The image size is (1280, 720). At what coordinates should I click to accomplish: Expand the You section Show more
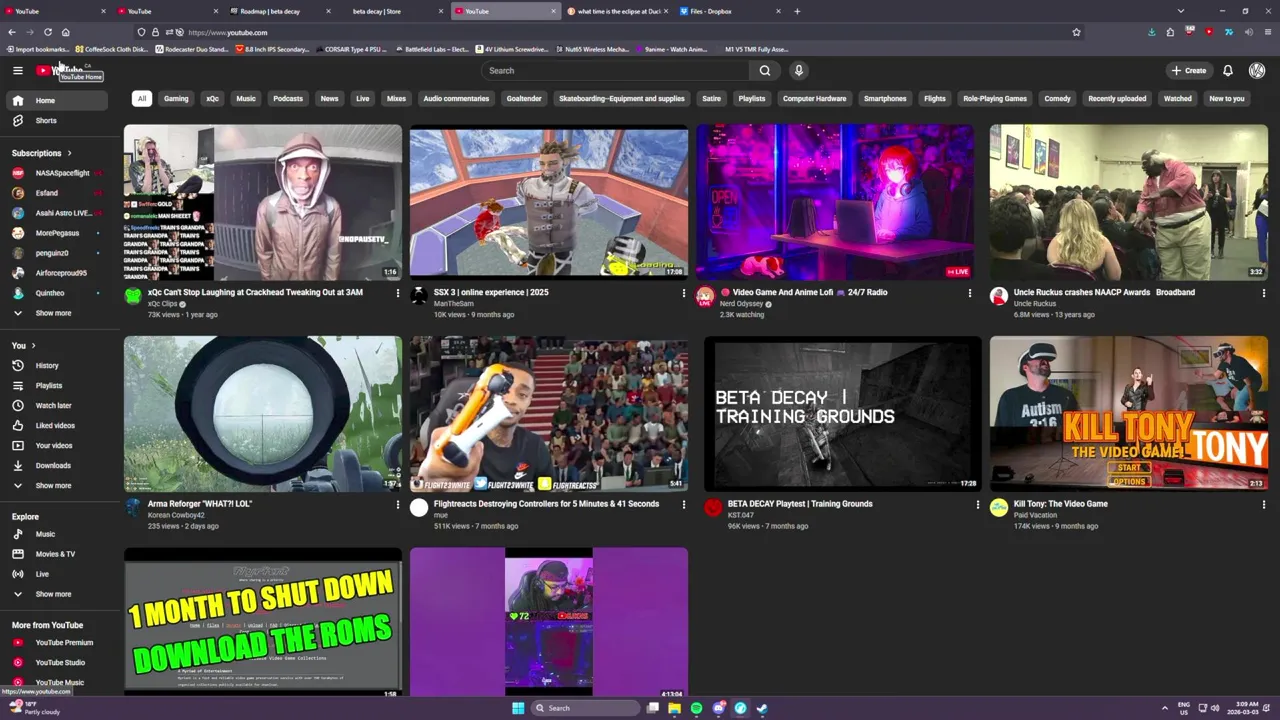[x=55, y=485]
